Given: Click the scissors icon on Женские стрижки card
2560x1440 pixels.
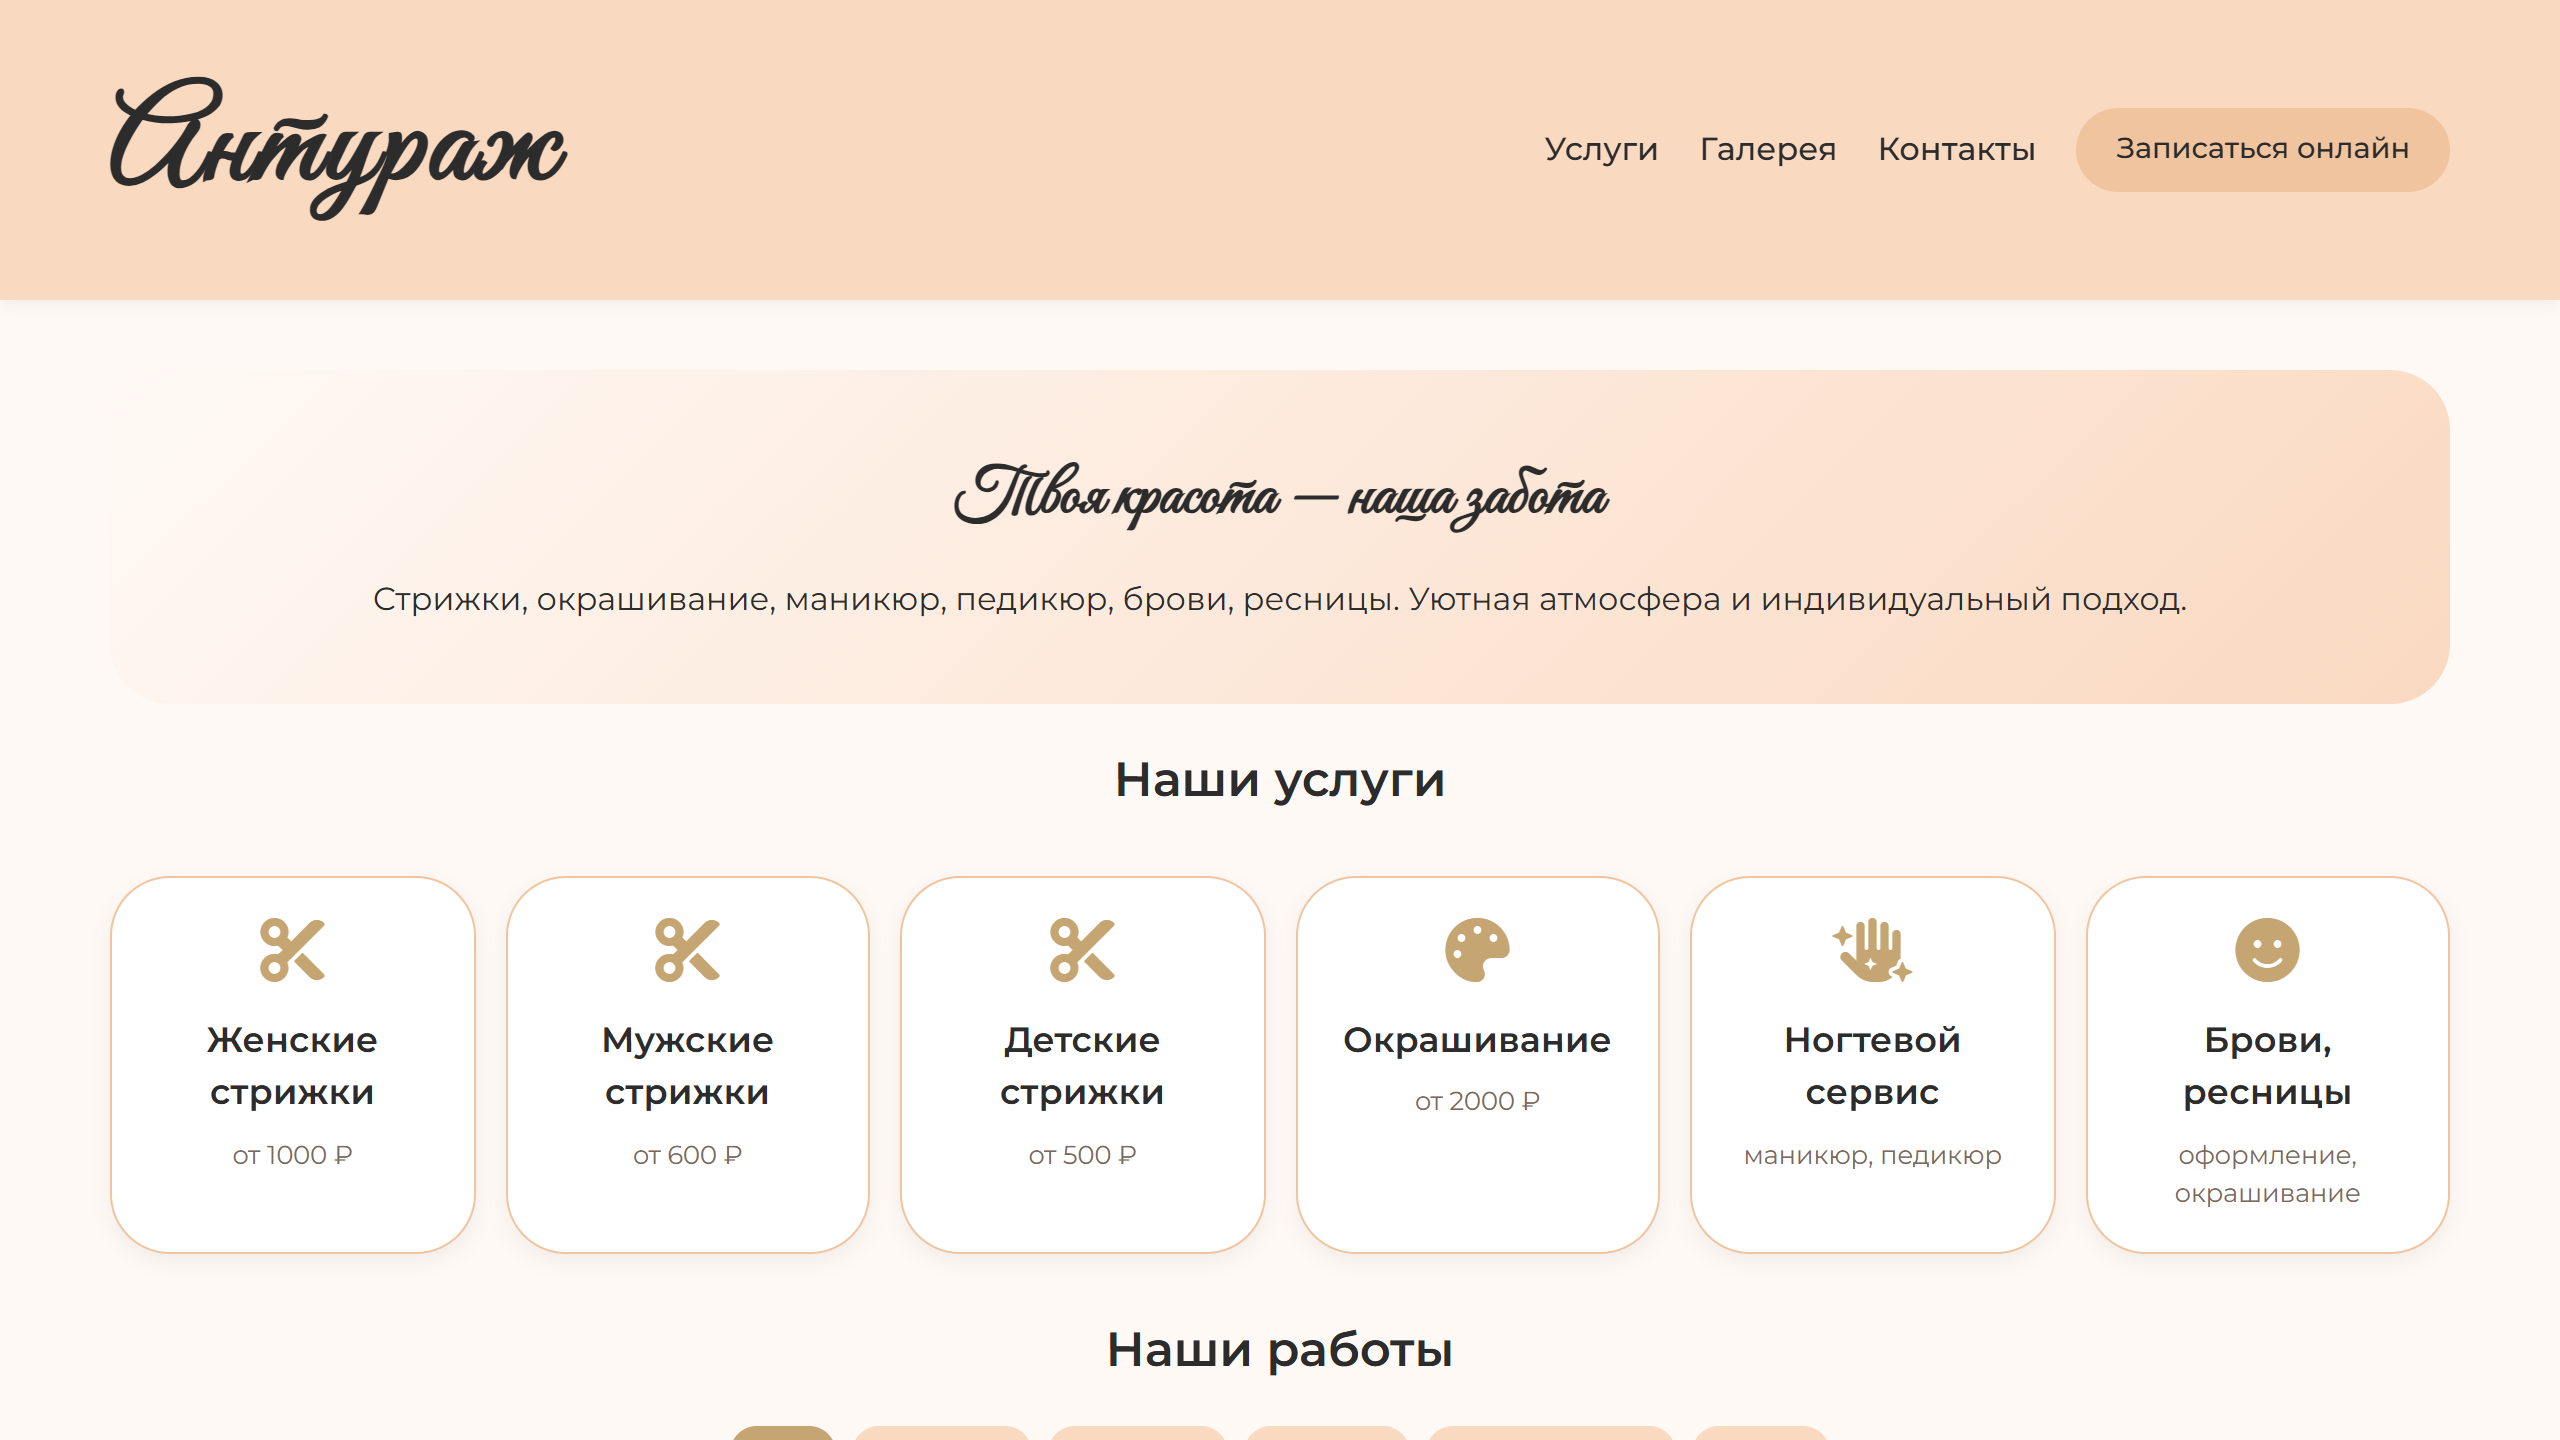Looking at the screenshot, I should pos(292,950).
